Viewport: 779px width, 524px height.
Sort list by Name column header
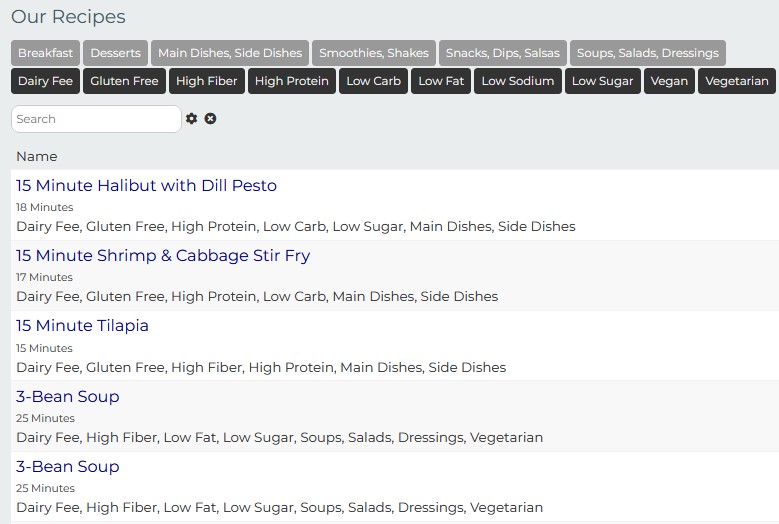(x=37, y=156)
